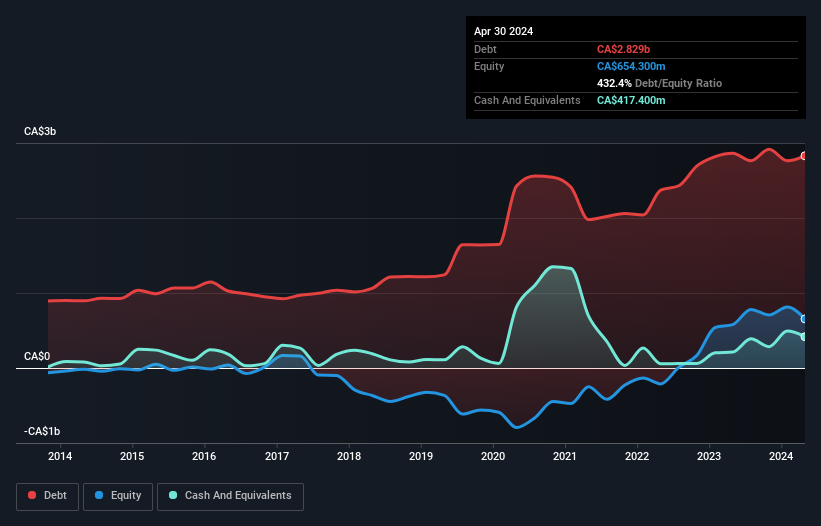Toggle the Equity legend button
Viewport: 821px width, 526px height.
118,496
